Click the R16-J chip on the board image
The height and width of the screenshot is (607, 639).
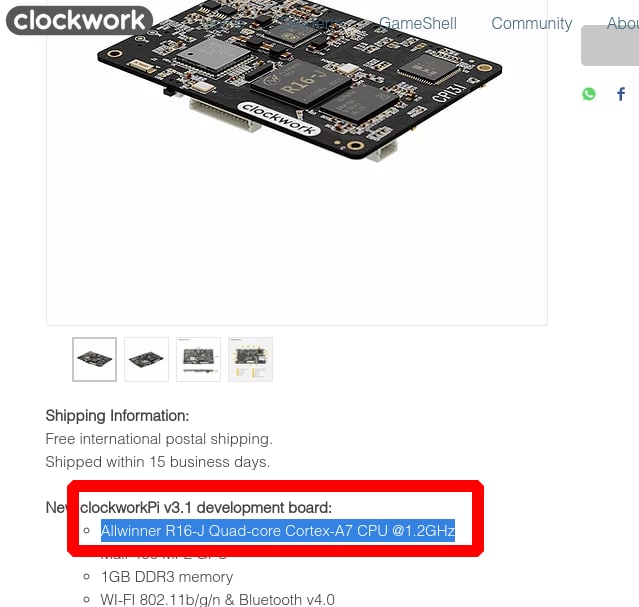301,84
